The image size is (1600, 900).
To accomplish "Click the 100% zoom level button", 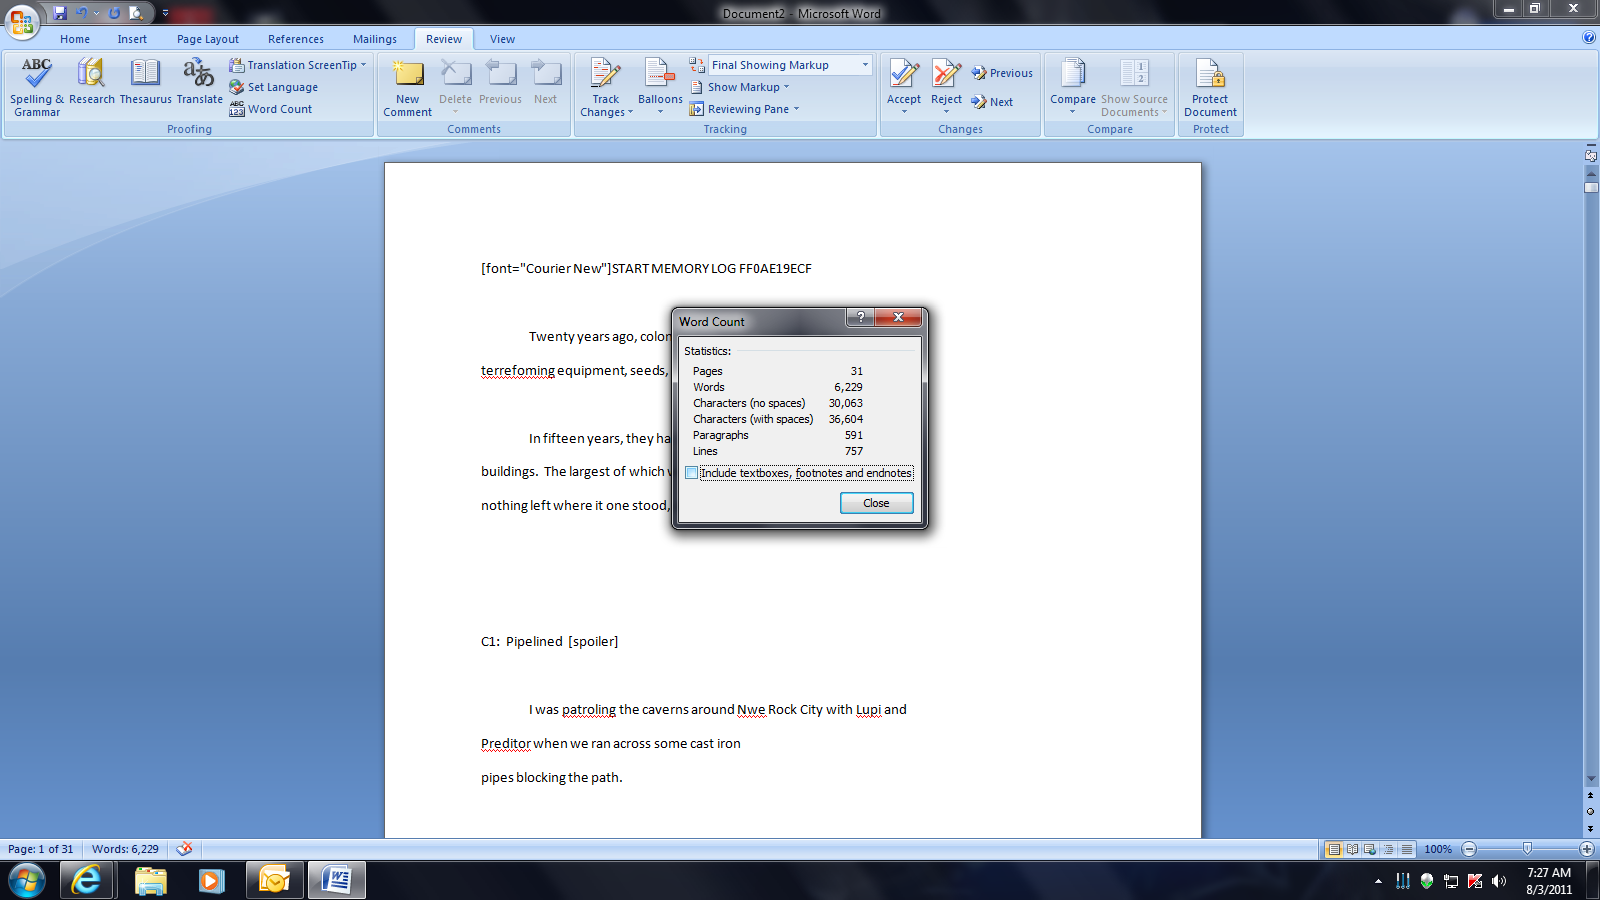I will [1438, 849].
